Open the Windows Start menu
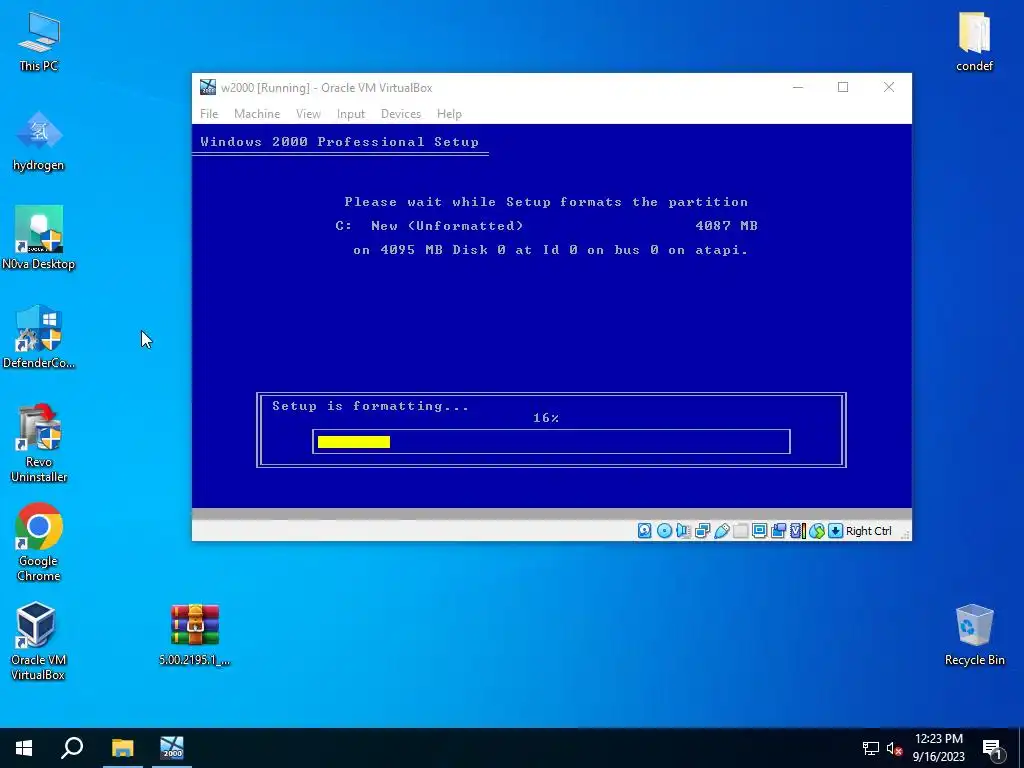The image size is (1024, 768). tap(24, 748)
